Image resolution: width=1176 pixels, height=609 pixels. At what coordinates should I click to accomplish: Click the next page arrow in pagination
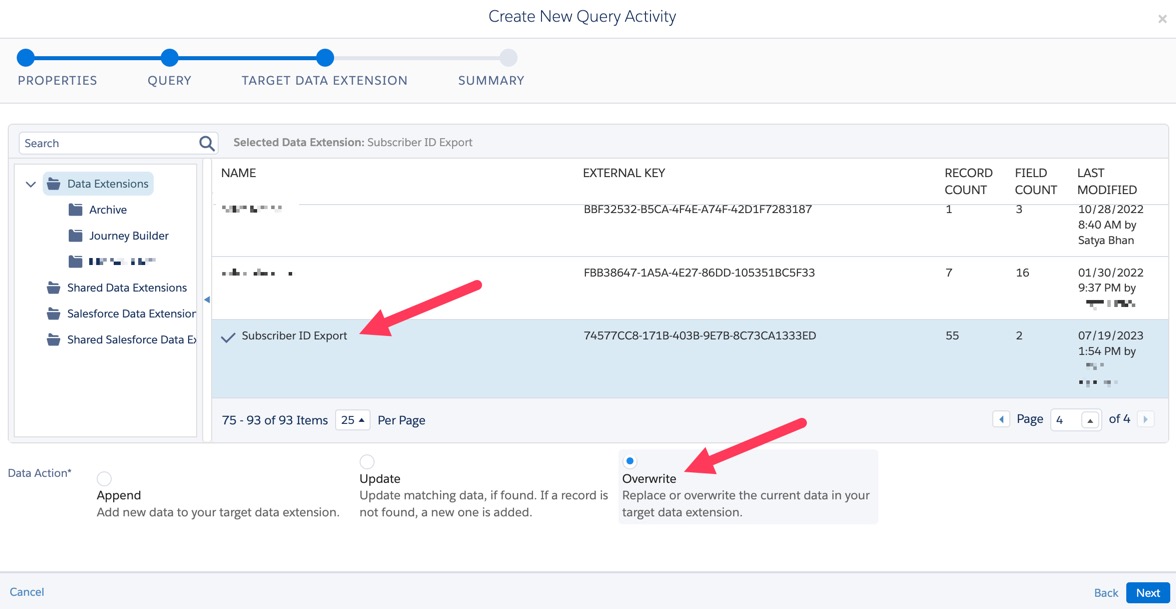click(x=1145, y=419)
